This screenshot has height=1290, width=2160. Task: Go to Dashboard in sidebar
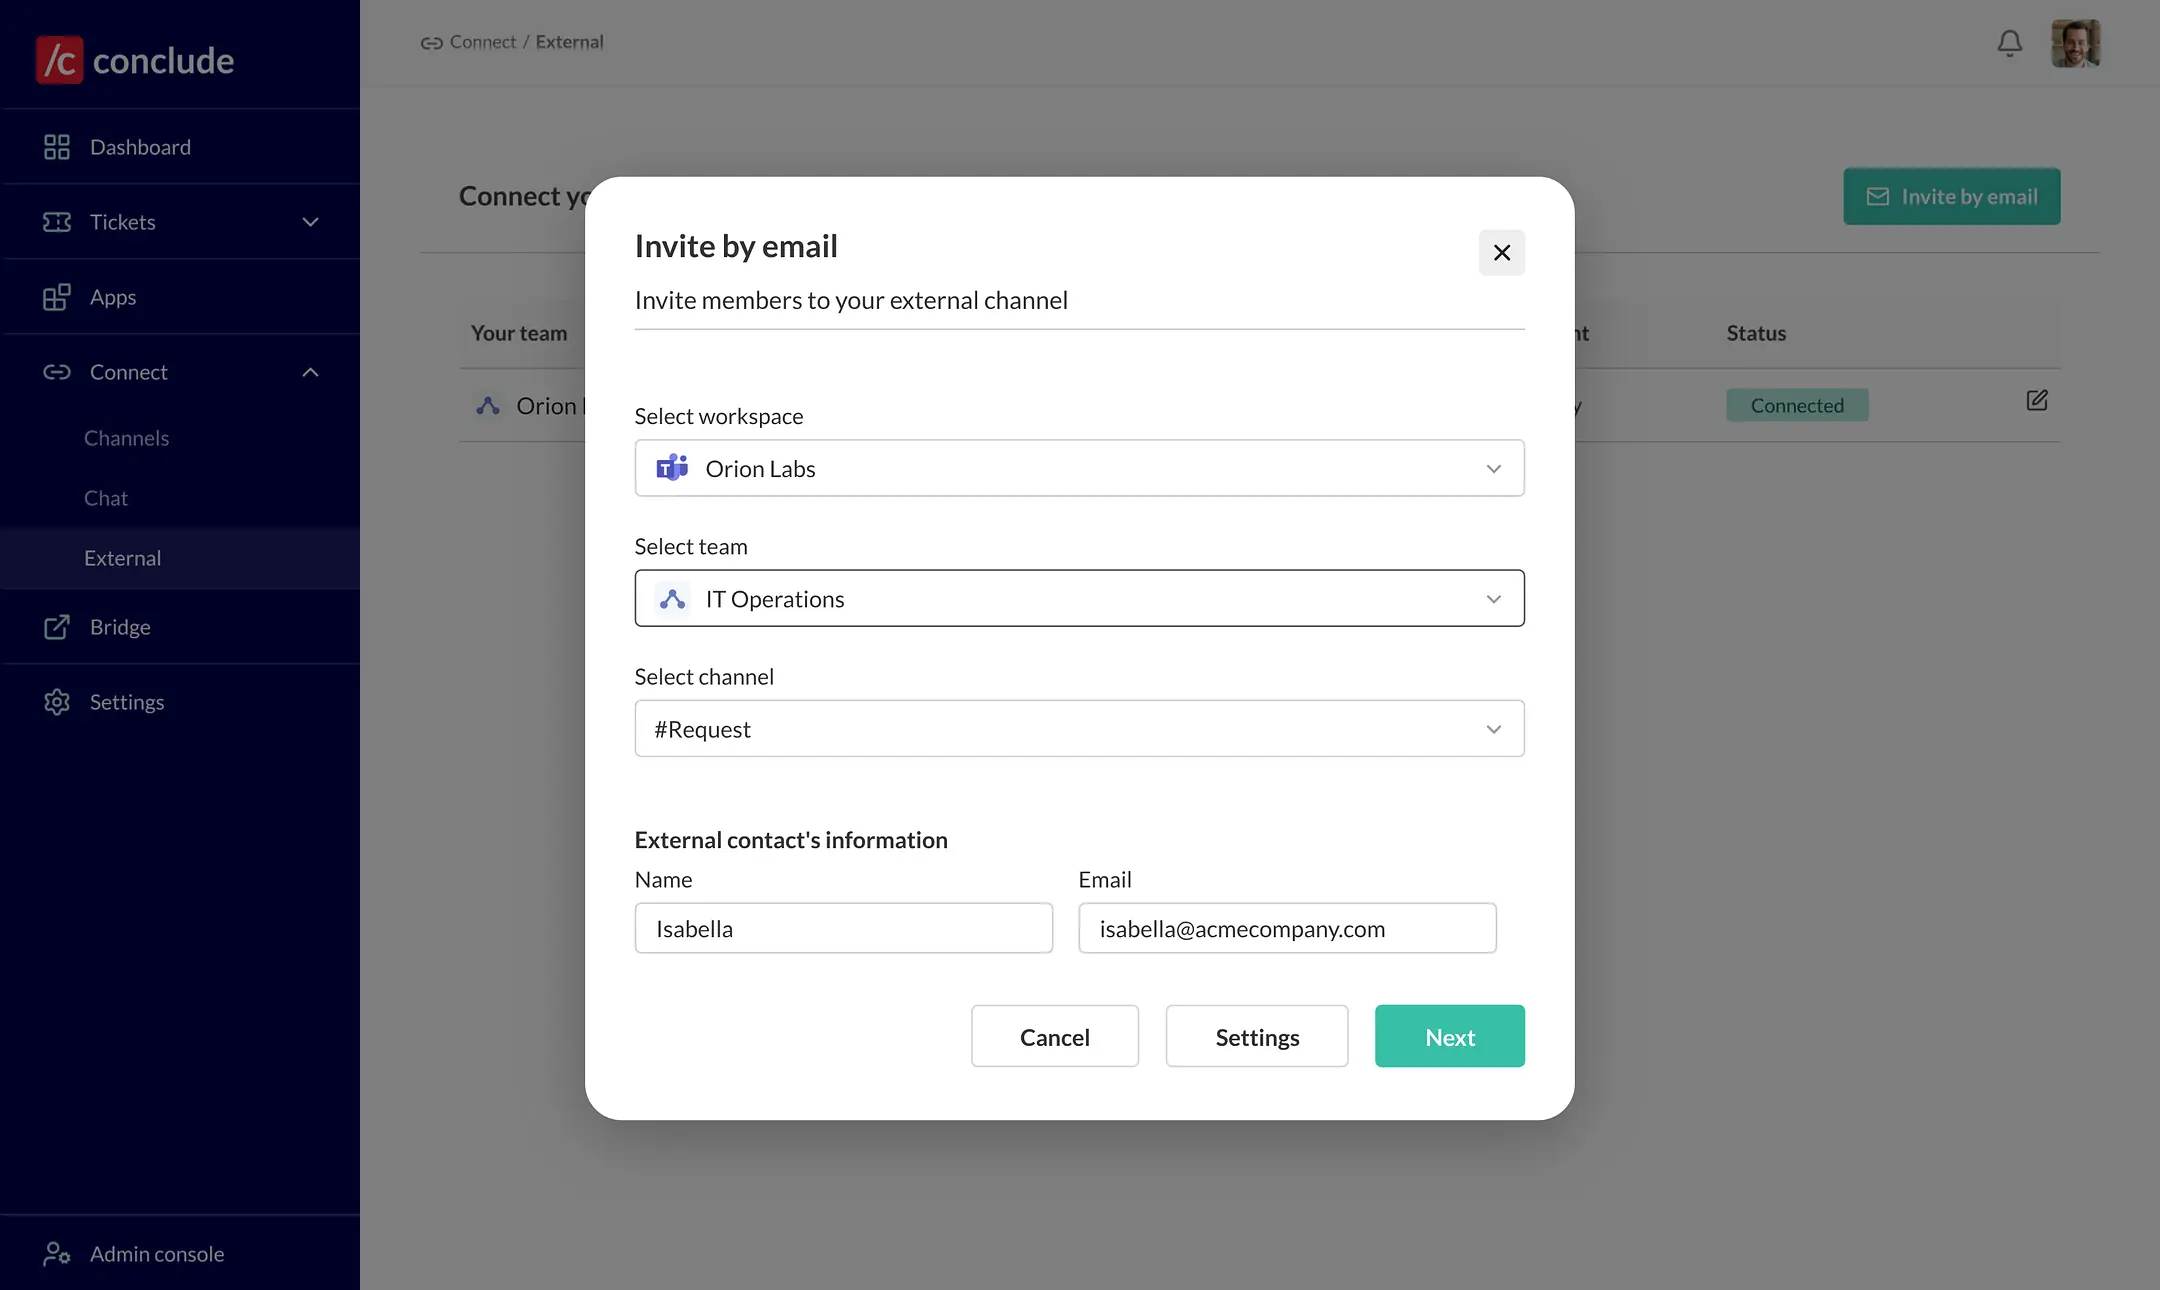(x=180, y=147)
